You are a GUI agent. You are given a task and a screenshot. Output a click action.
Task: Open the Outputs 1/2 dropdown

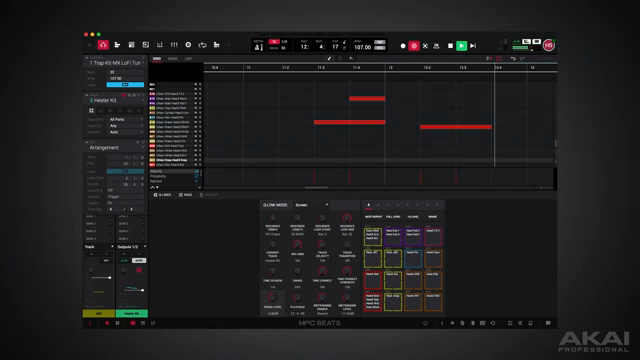point(131,247)
